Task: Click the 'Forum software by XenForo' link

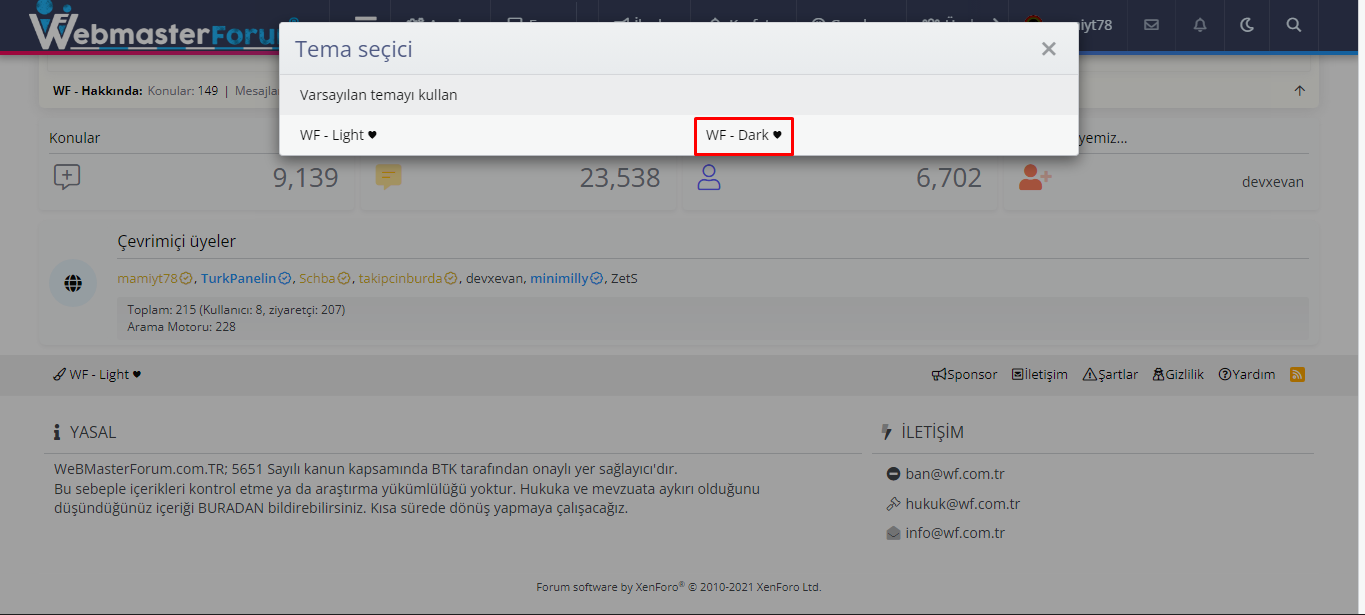Action: tap(678, 587)
